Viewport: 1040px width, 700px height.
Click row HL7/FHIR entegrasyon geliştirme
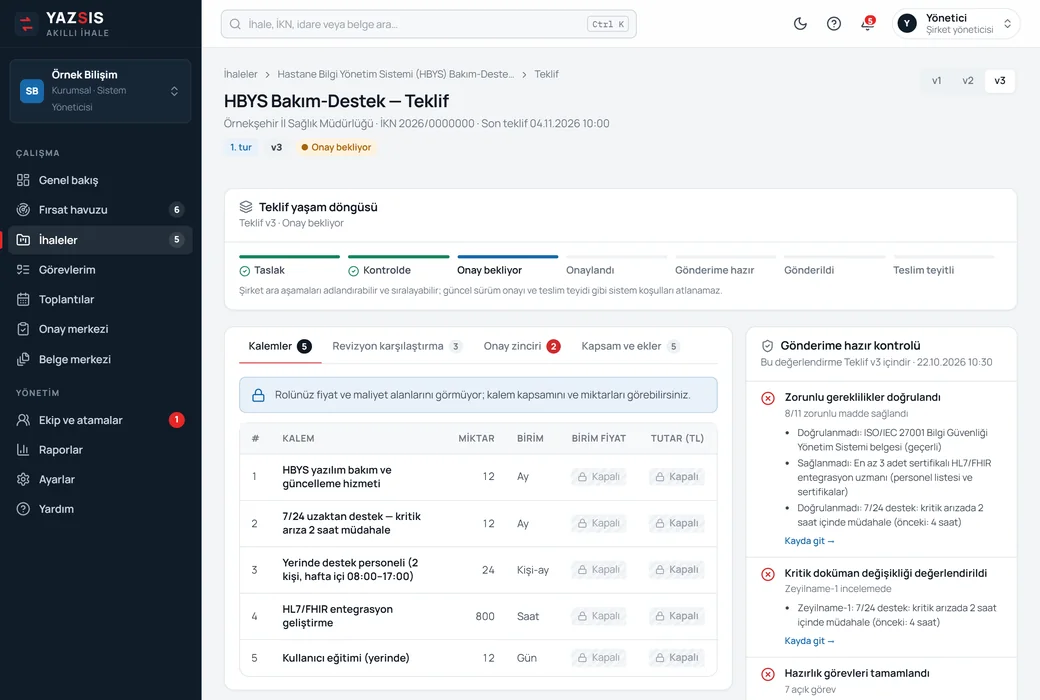[x=478, y=616]
